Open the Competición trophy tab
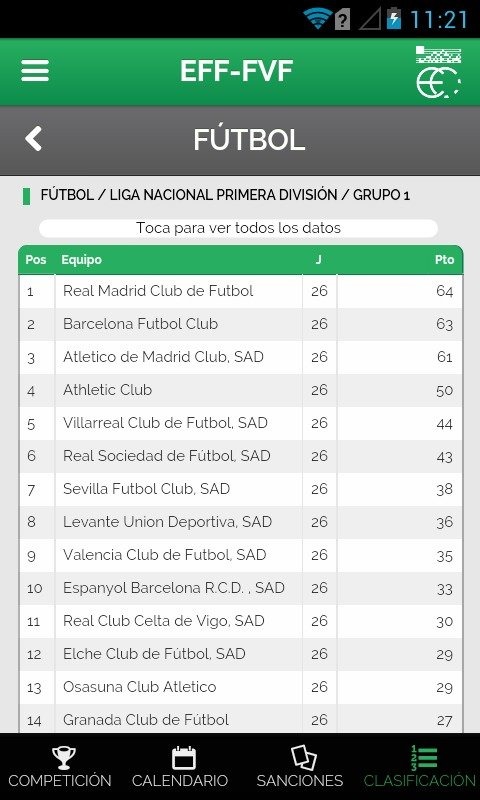The height and width of the screenshot is (800, 480). (x=60, y=766)
